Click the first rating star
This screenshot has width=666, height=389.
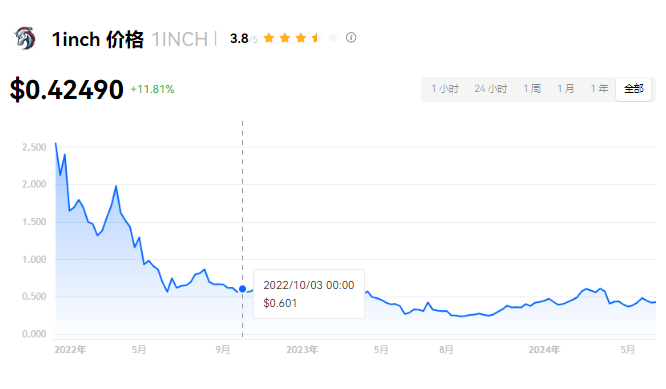tap(269, 38)
